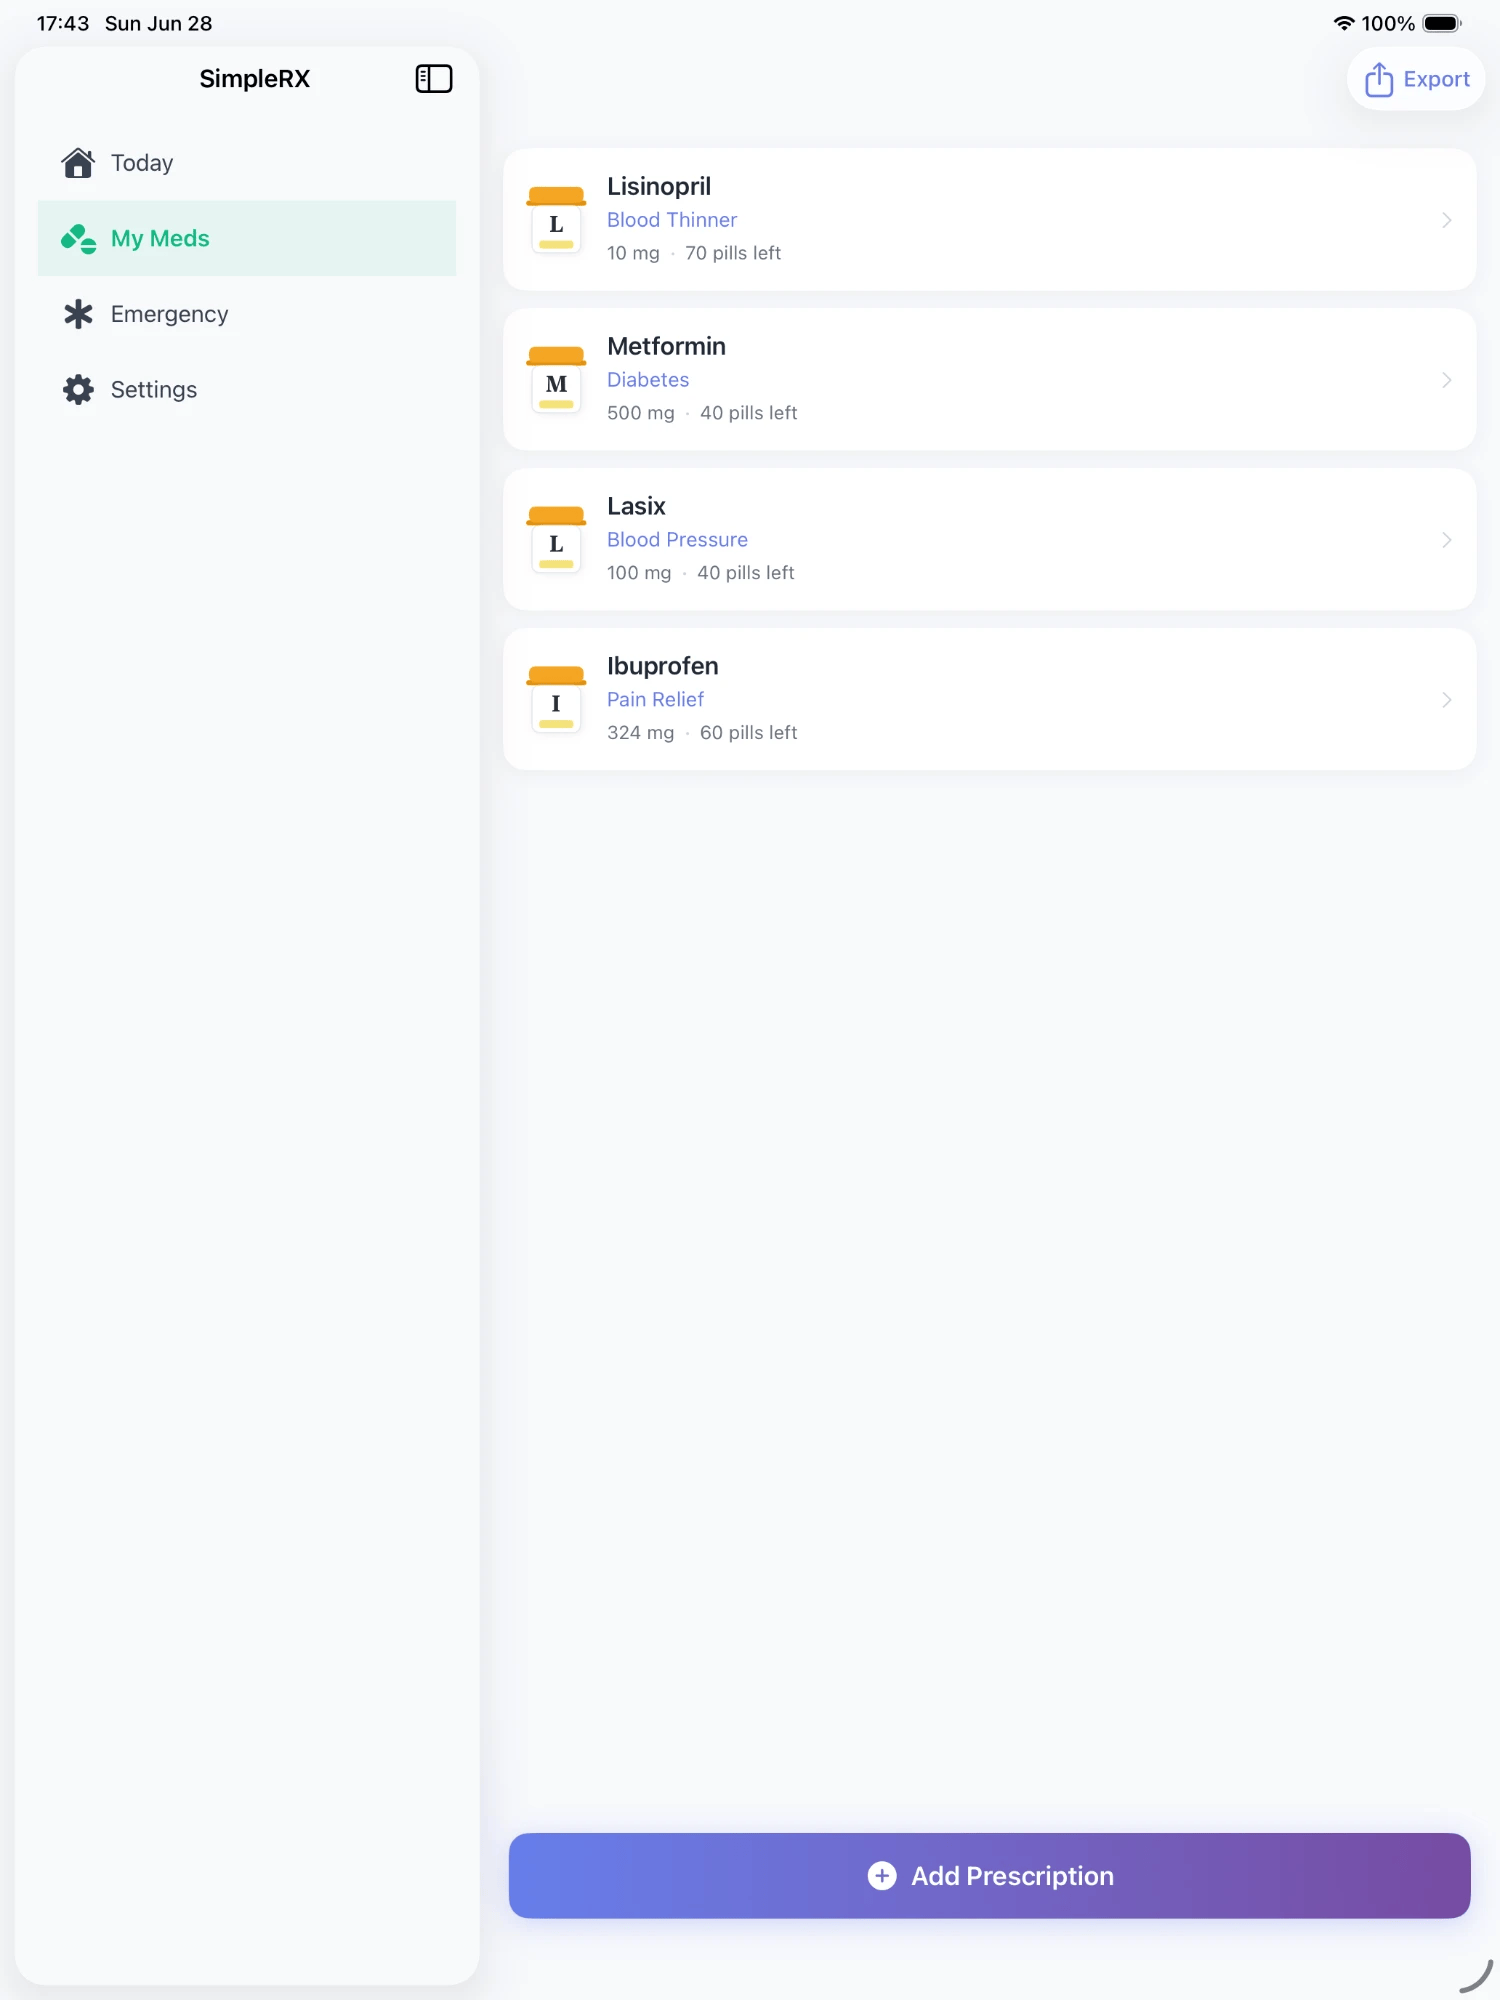The image size is (1500, 2000).
Task: Click the Pain Relief category label
Action: coord(655,700)
